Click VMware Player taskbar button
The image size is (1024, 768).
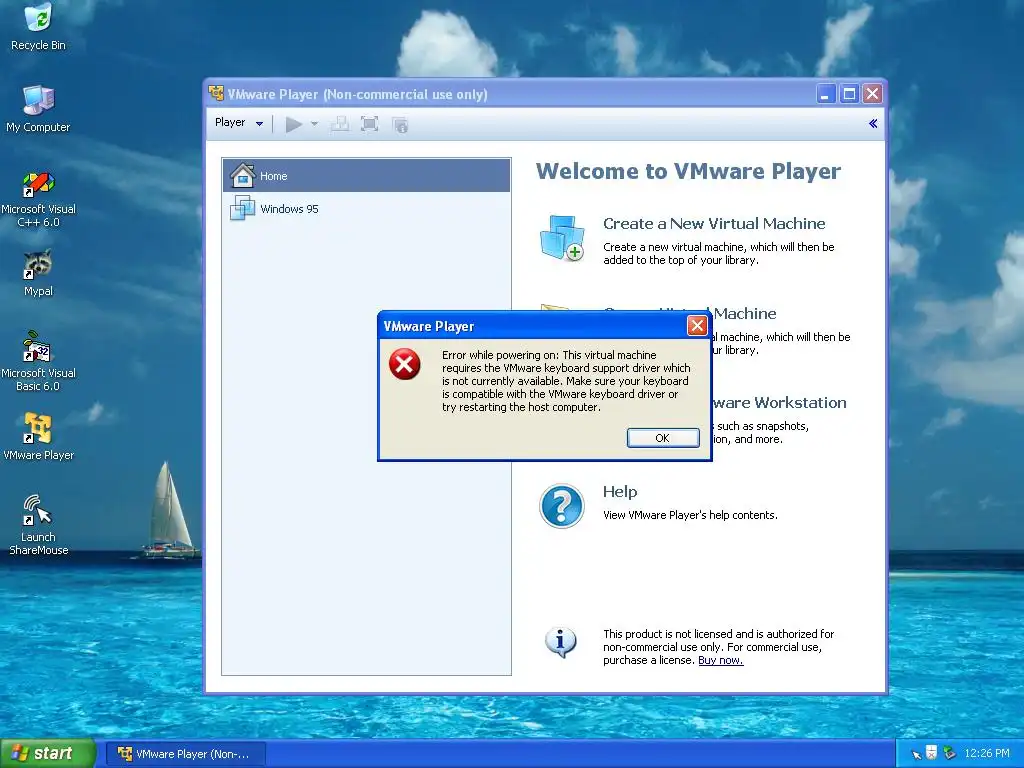click(x=185, y=754)
